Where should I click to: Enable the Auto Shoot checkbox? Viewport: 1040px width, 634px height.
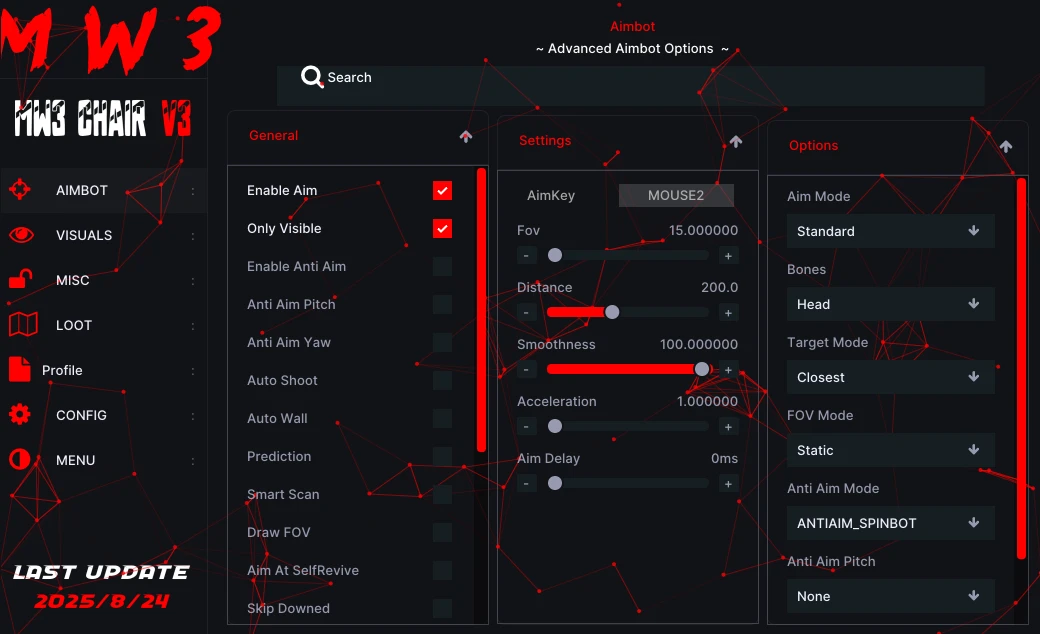click(x=442, y=381)
